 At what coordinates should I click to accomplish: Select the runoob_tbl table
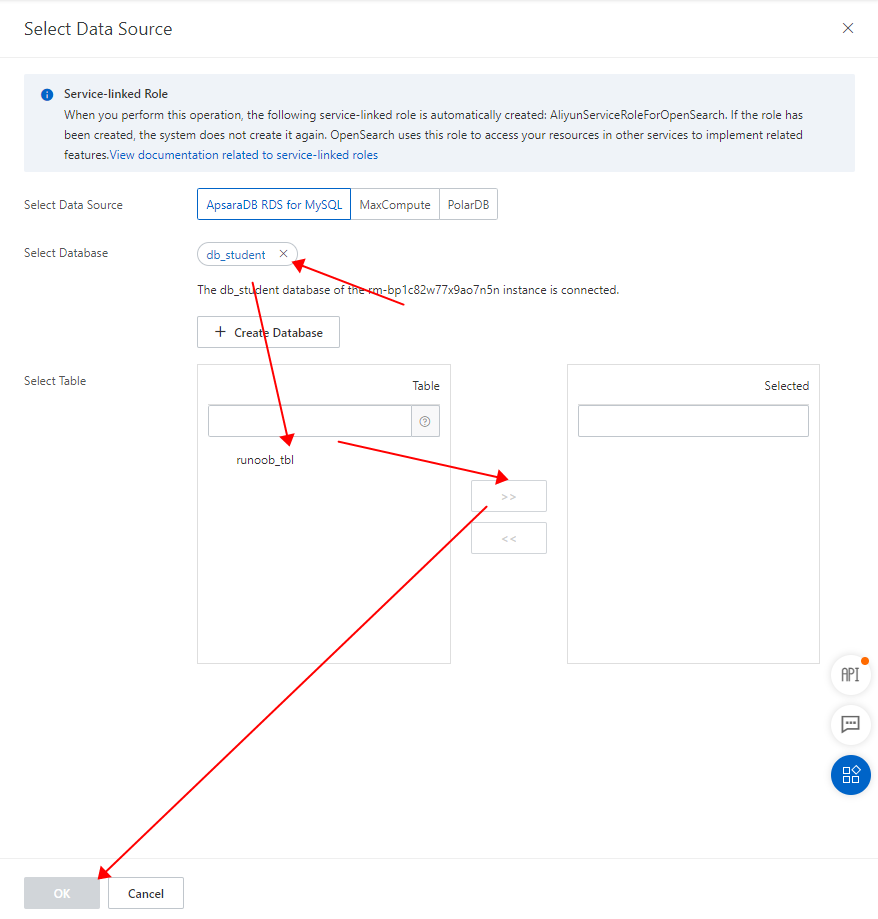[x=265, y=460]
